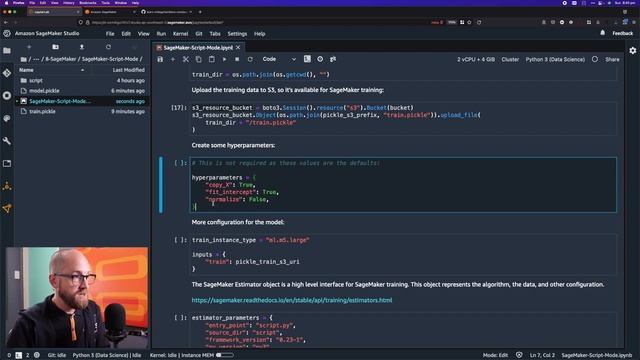
Task: Paste cells from clipboard in notebook toolbar
Action: 211,59
